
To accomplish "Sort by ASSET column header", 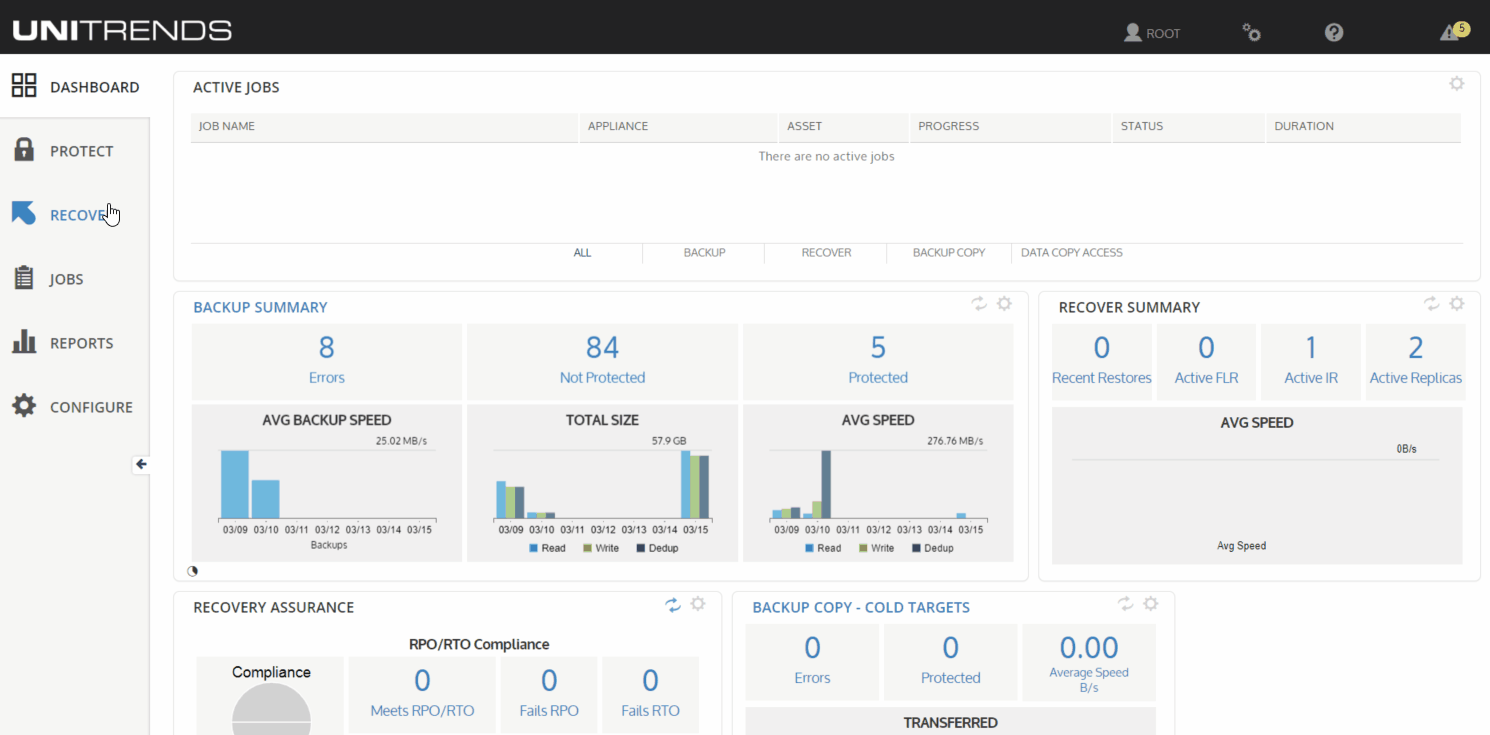I will [844, 127].
